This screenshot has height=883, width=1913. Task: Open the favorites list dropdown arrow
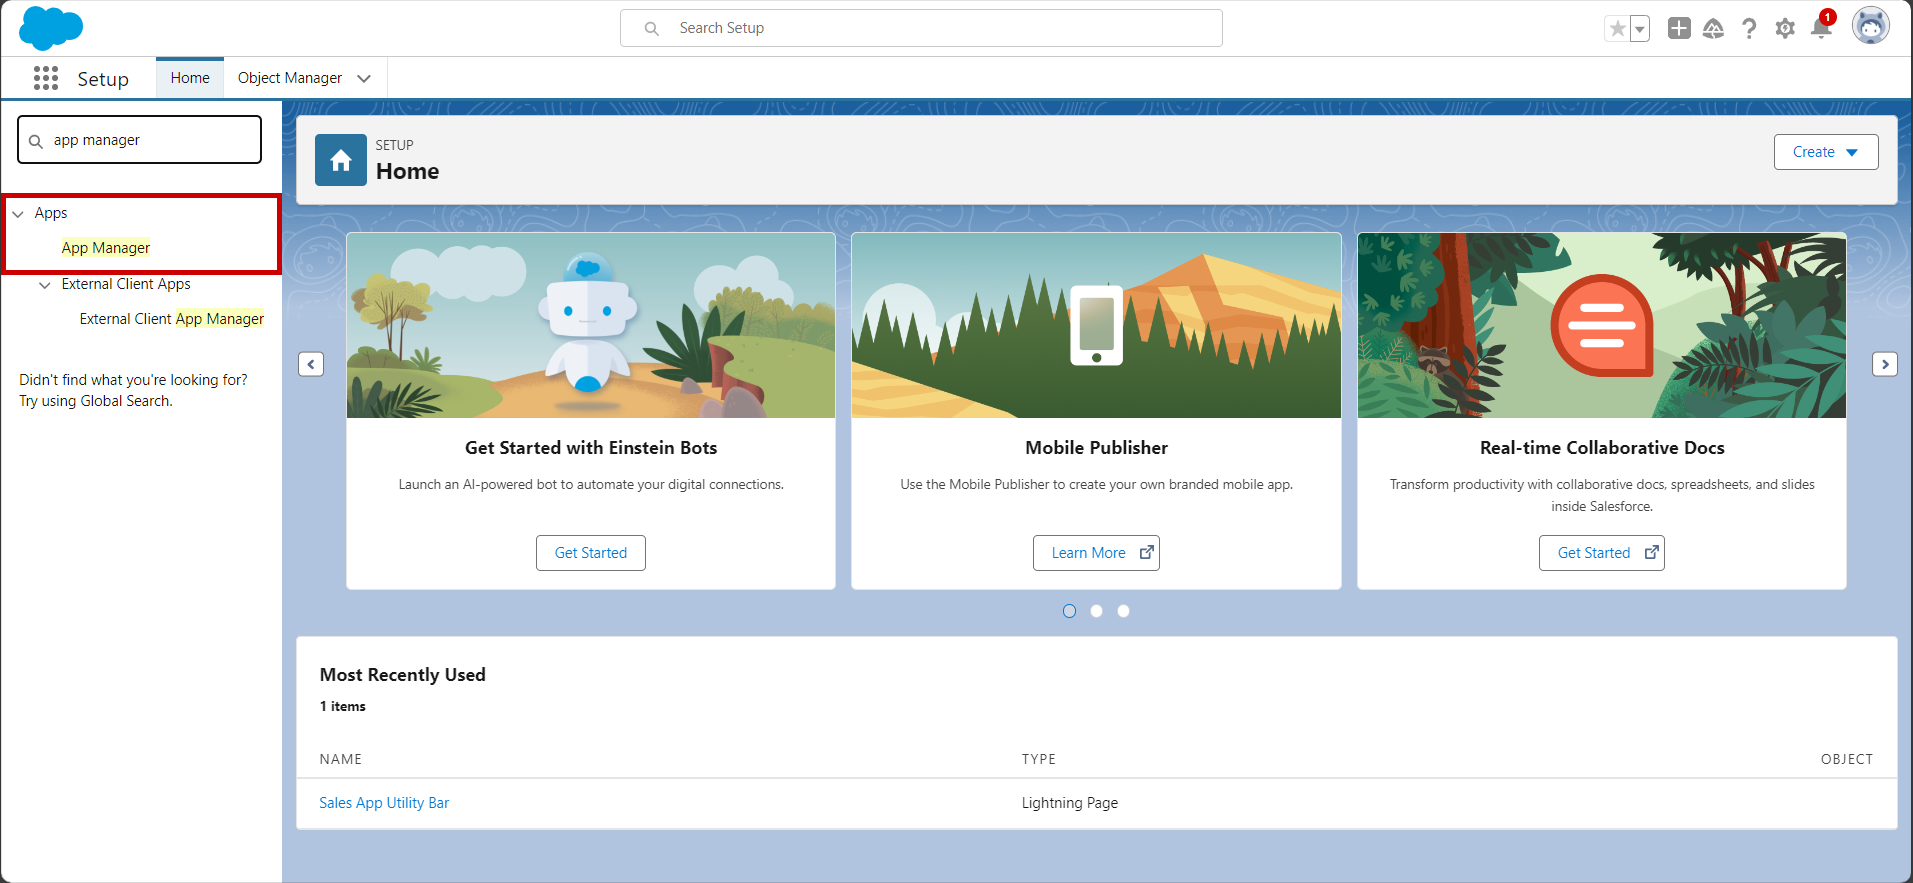(x=1640, y=29)
